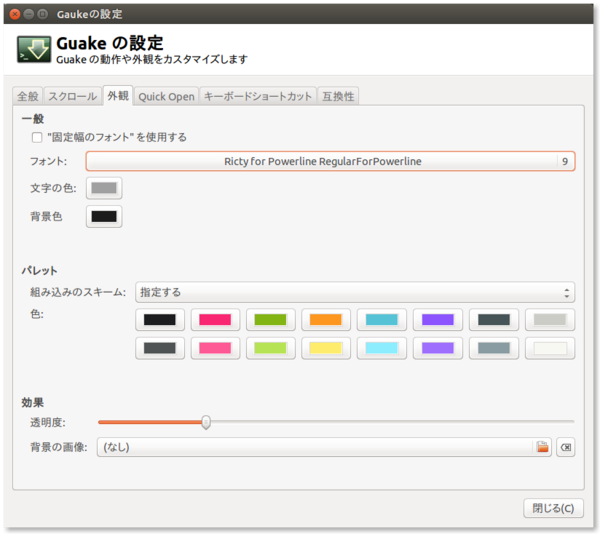Open font chooser Ricty for Powerline button

click(330, 161)
